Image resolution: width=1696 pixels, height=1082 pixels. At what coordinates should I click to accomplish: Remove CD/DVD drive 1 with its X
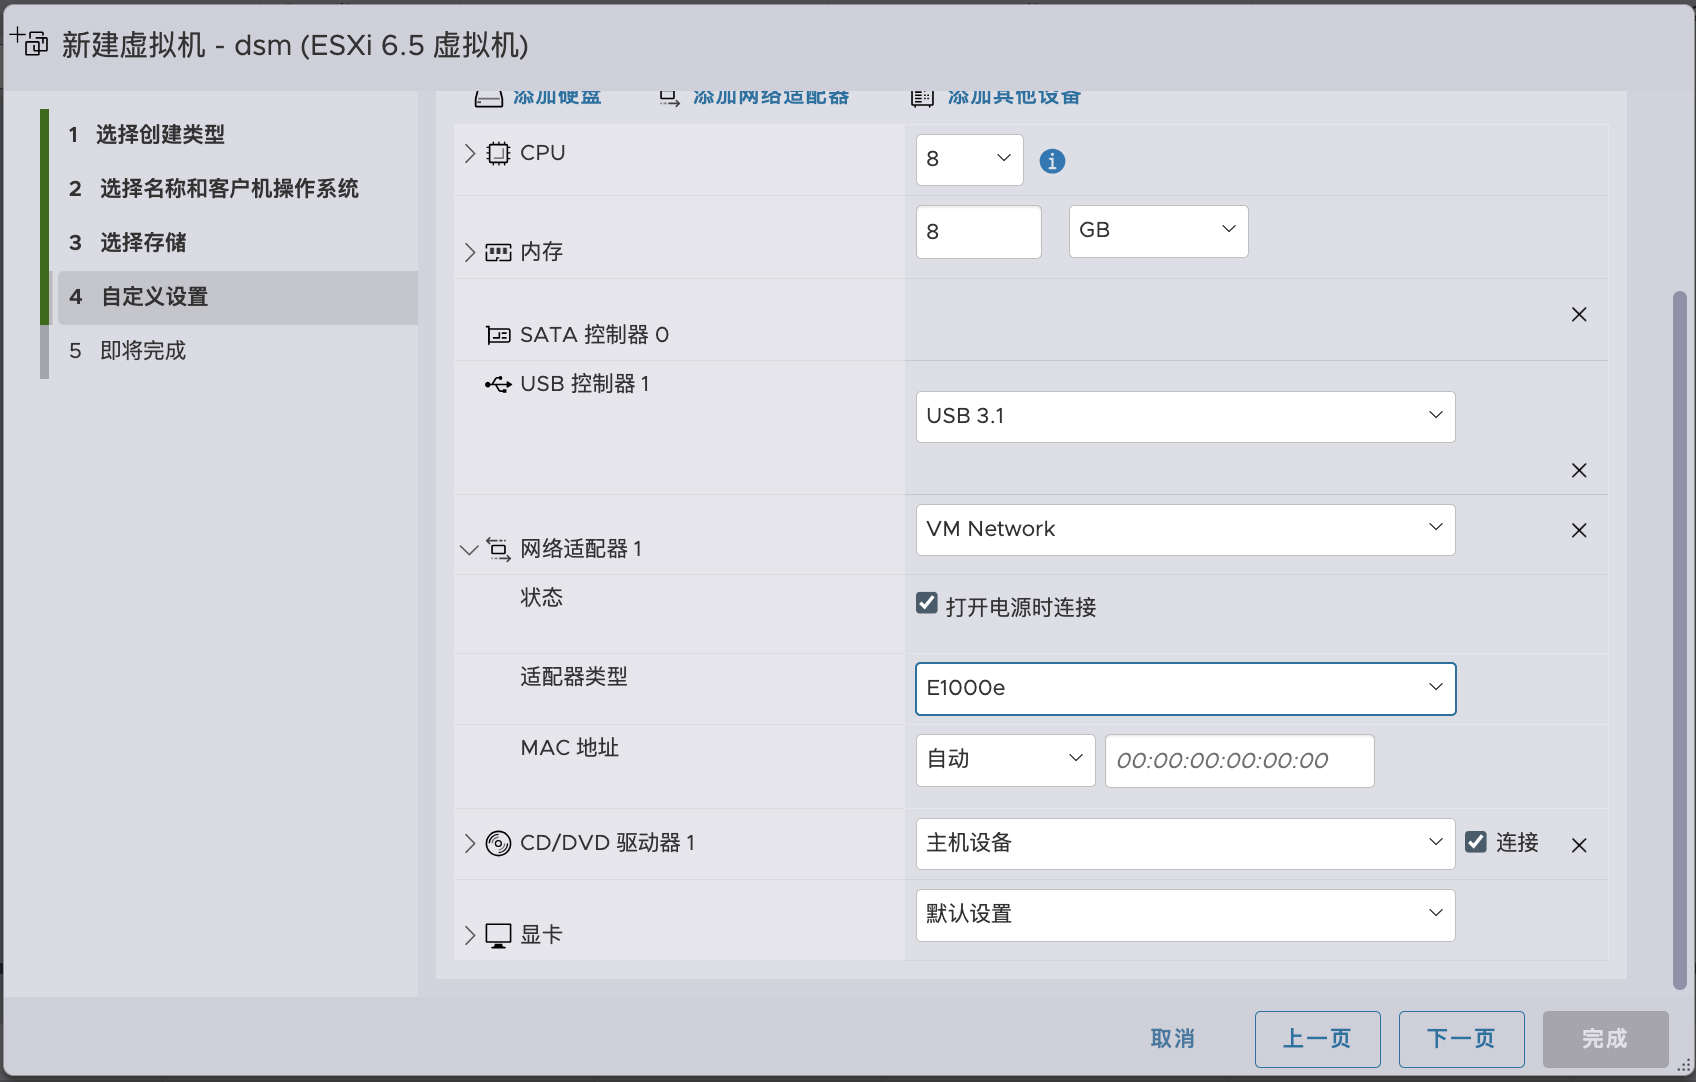(x=1579, y=845)
